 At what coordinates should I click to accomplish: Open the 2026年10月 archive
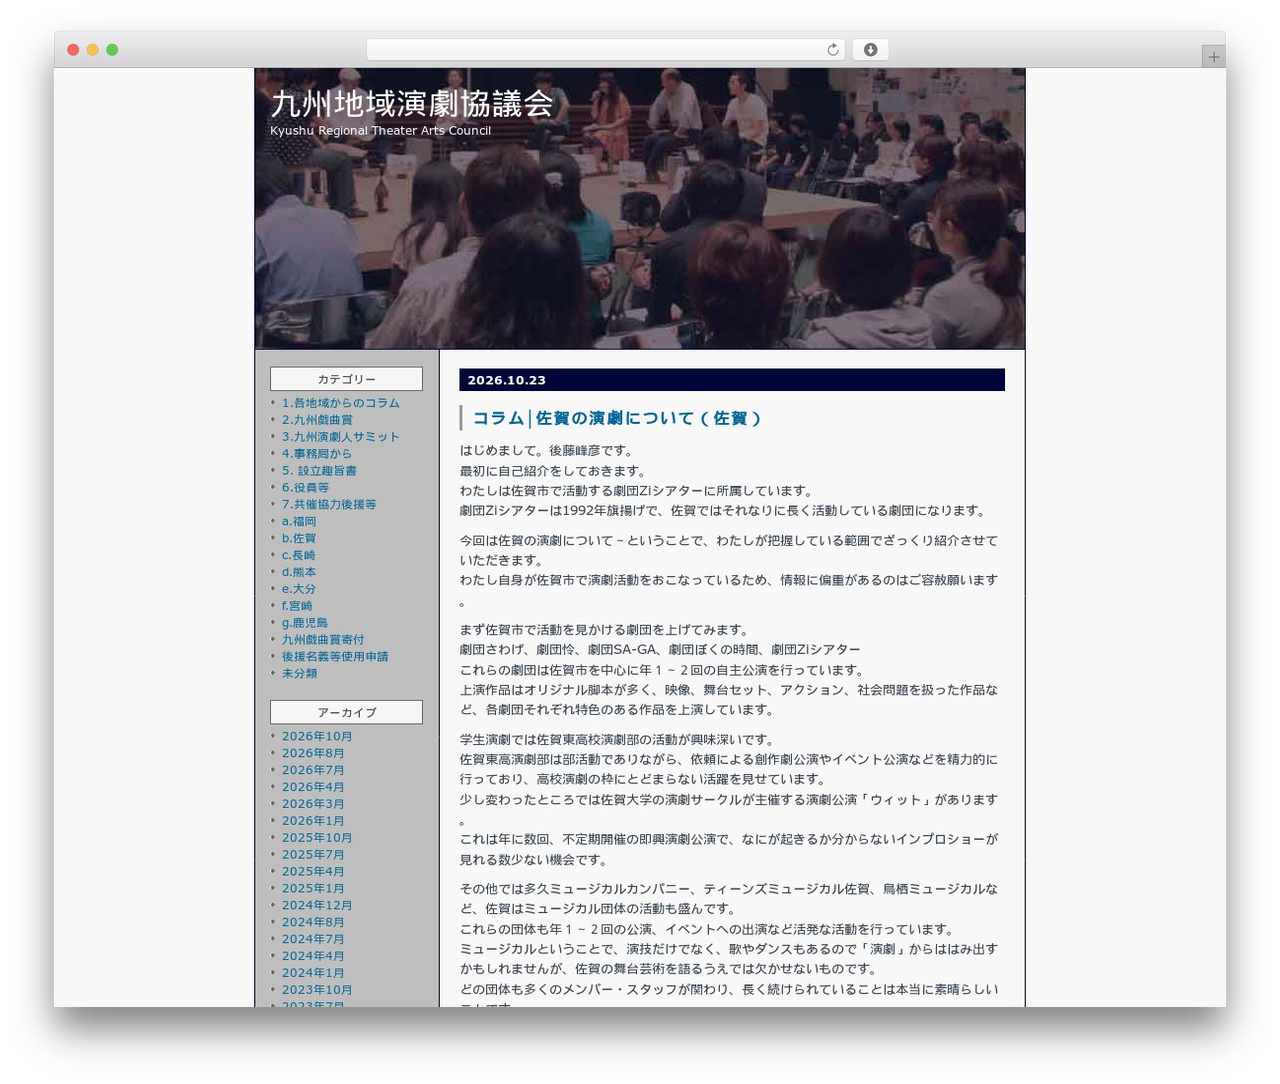point(317,737)
